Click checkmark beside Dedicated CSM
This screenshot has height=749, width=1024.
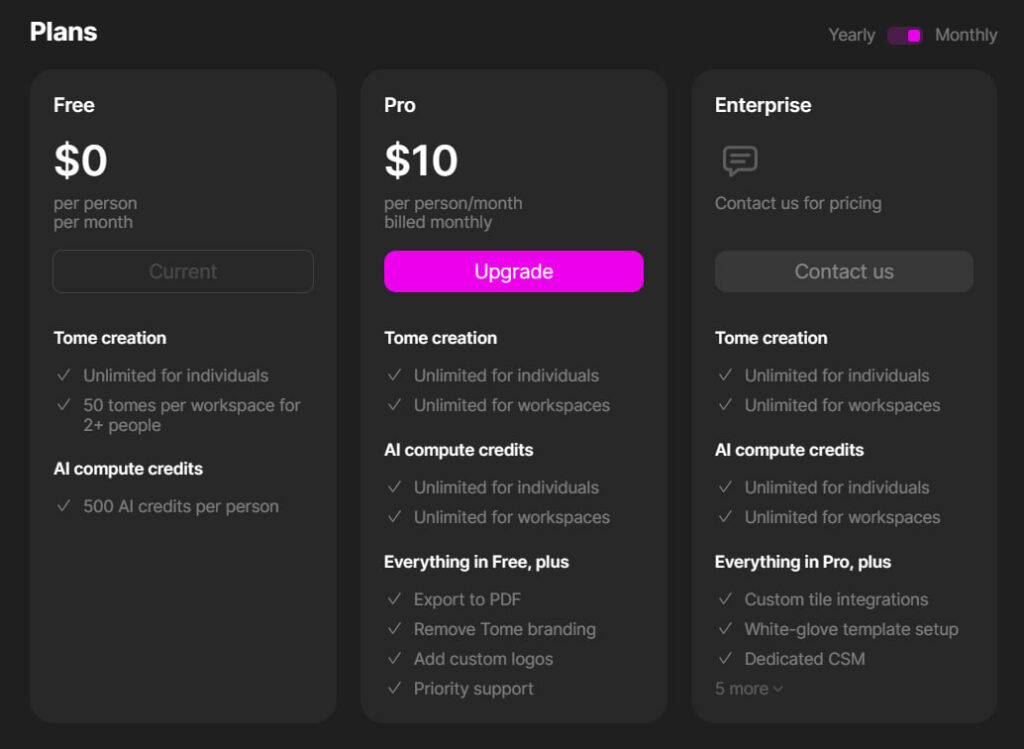click(725, 658)
